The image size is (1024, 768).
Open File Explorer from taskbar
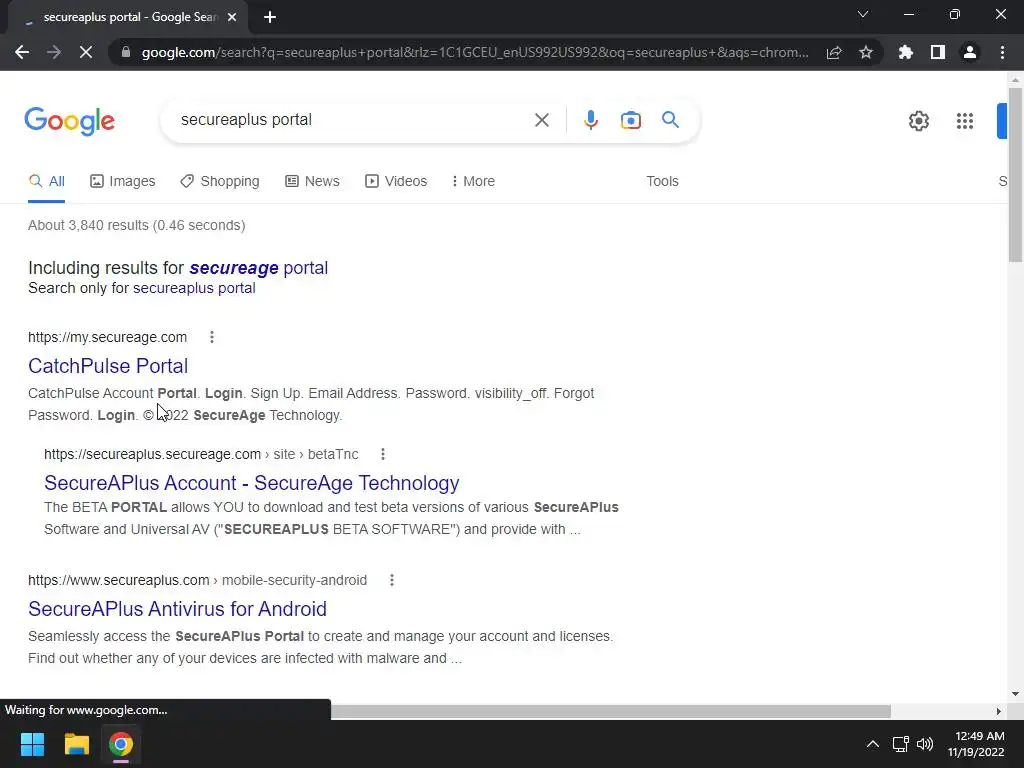tap(76, 744)
